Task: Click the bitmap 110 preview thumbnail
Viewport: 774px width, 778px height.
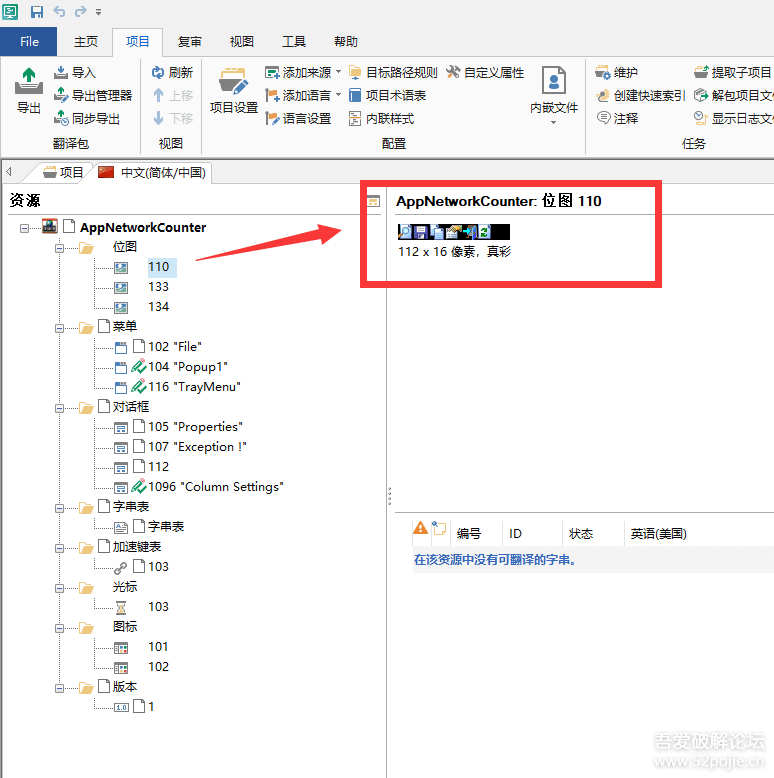Action: coord(453,232)
